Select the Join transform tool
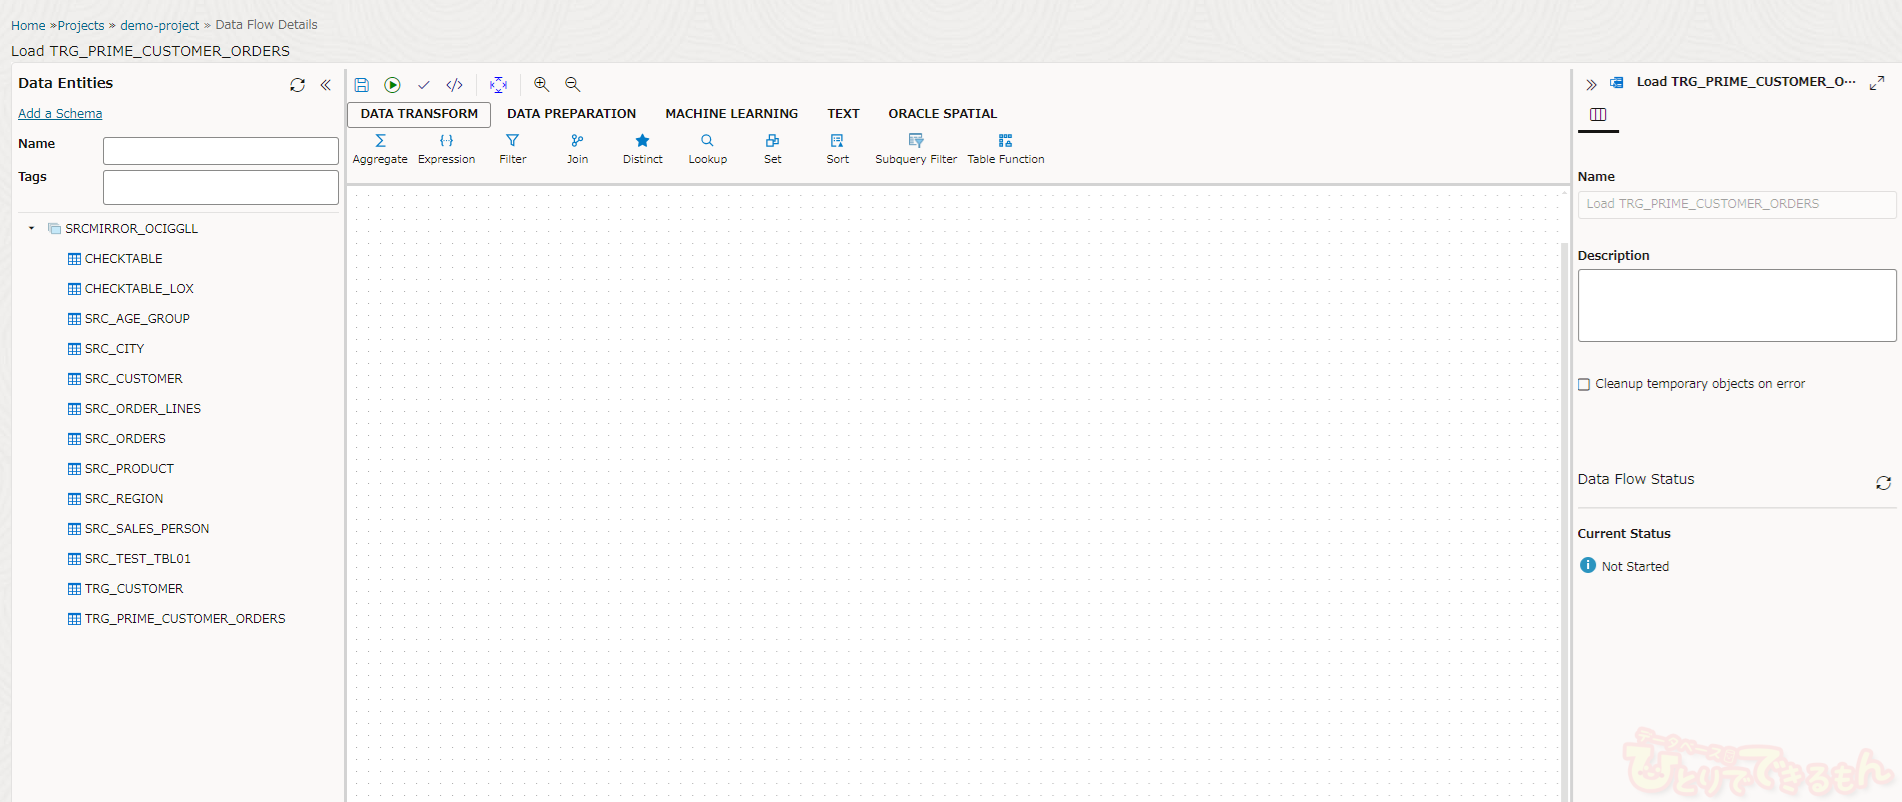 tap(577, 148)
